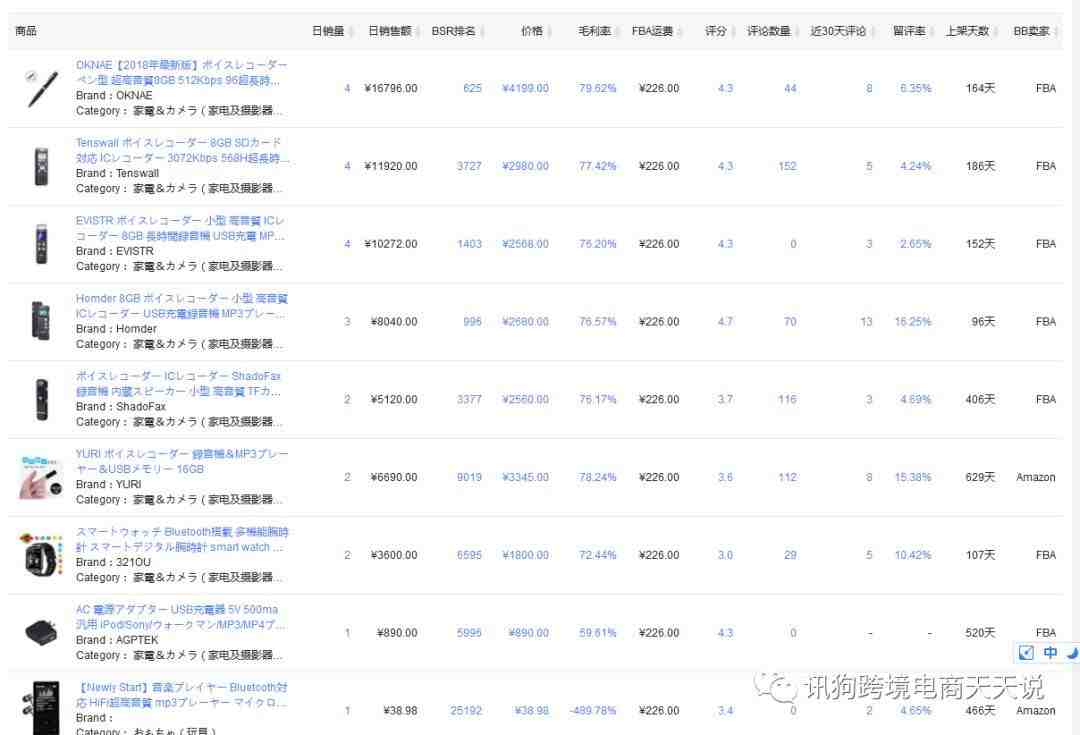Click BSR rank 25192 in the Newly Start row
The height and width of the screenshot is (735, 1080).
click(466, 711)
